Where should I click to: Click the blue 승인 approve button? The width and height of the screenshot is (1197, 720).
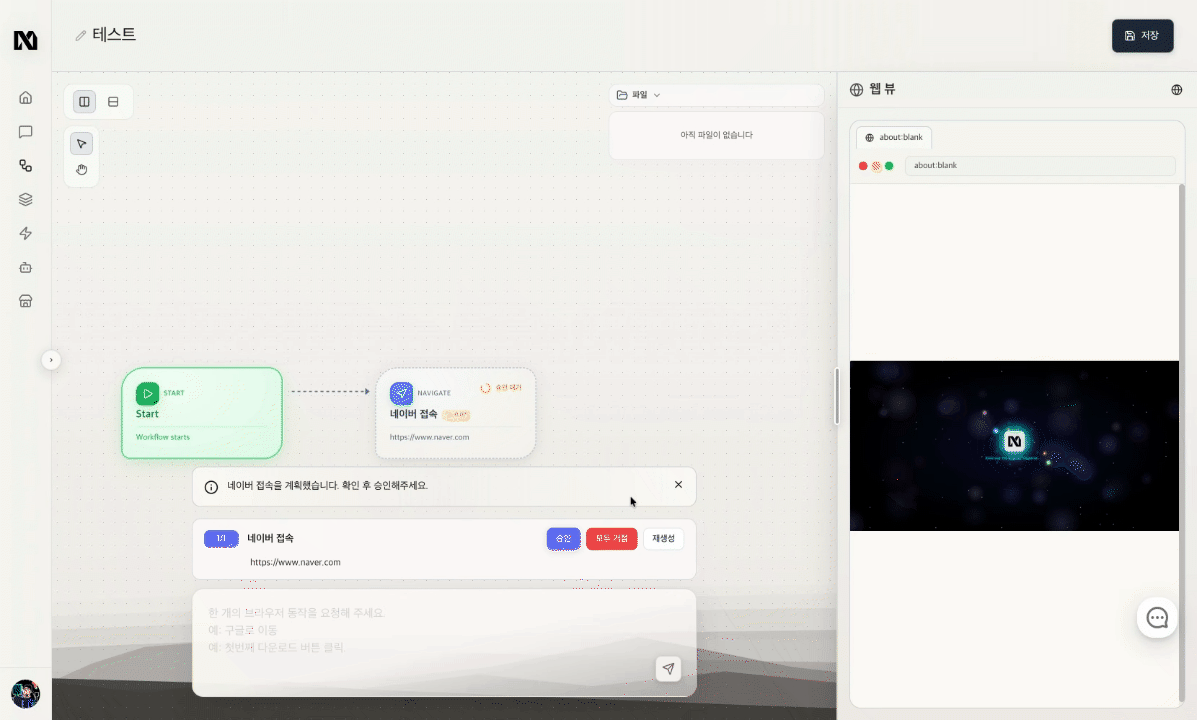coord(563,539)
